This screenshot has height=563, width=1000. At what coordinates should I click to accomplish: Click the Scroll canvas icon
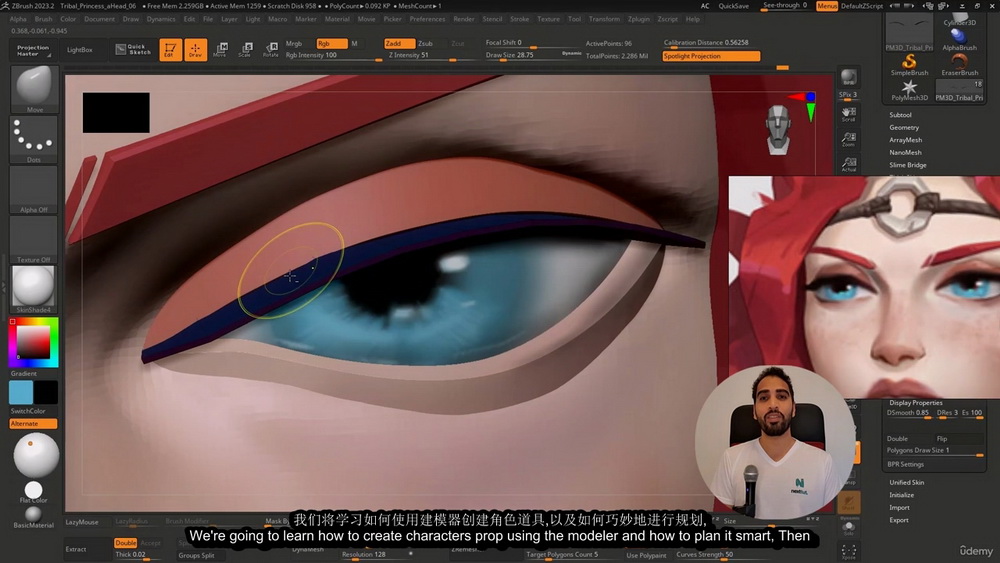848,114
